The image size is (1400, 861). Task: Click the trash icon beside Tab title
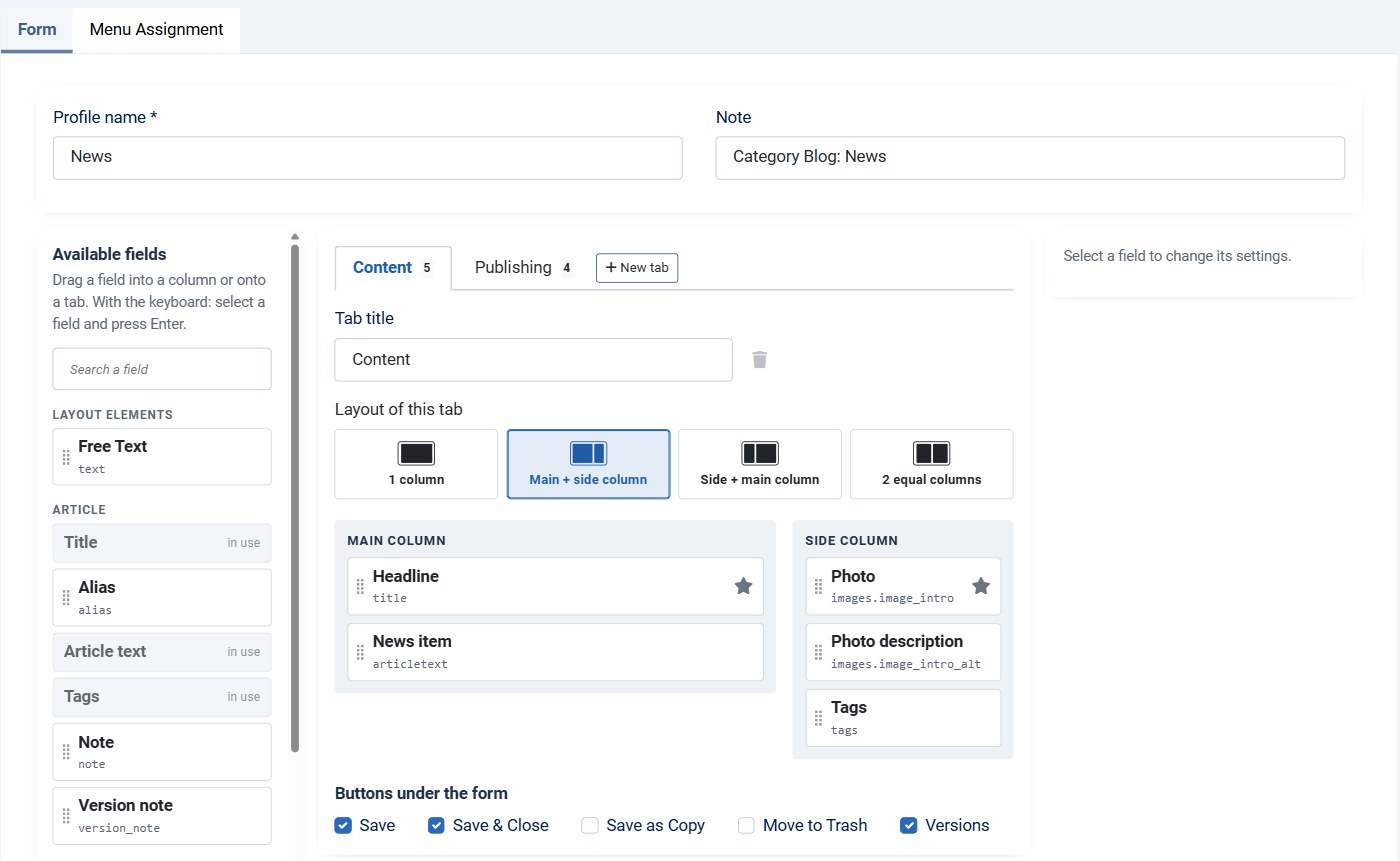(760, 359)
